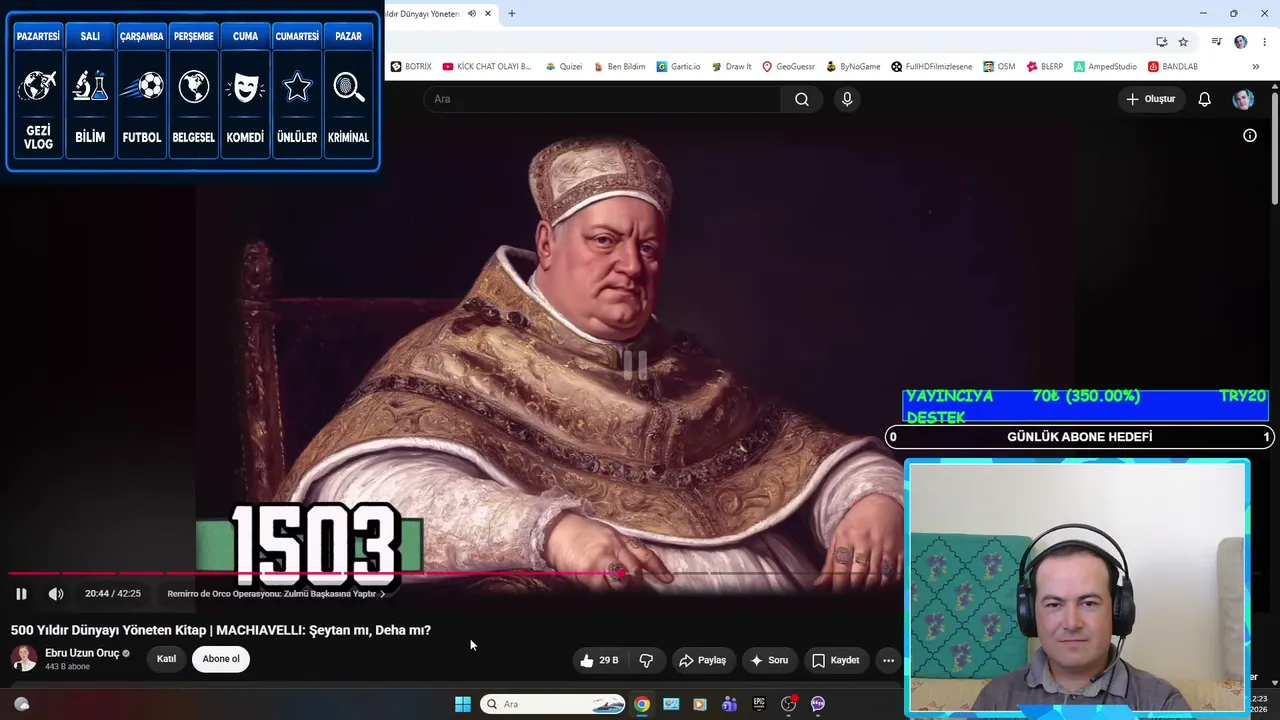Open Microsoft Teams from the taskbar
The height and width of the screenshot is (720, 1280).
730,704
